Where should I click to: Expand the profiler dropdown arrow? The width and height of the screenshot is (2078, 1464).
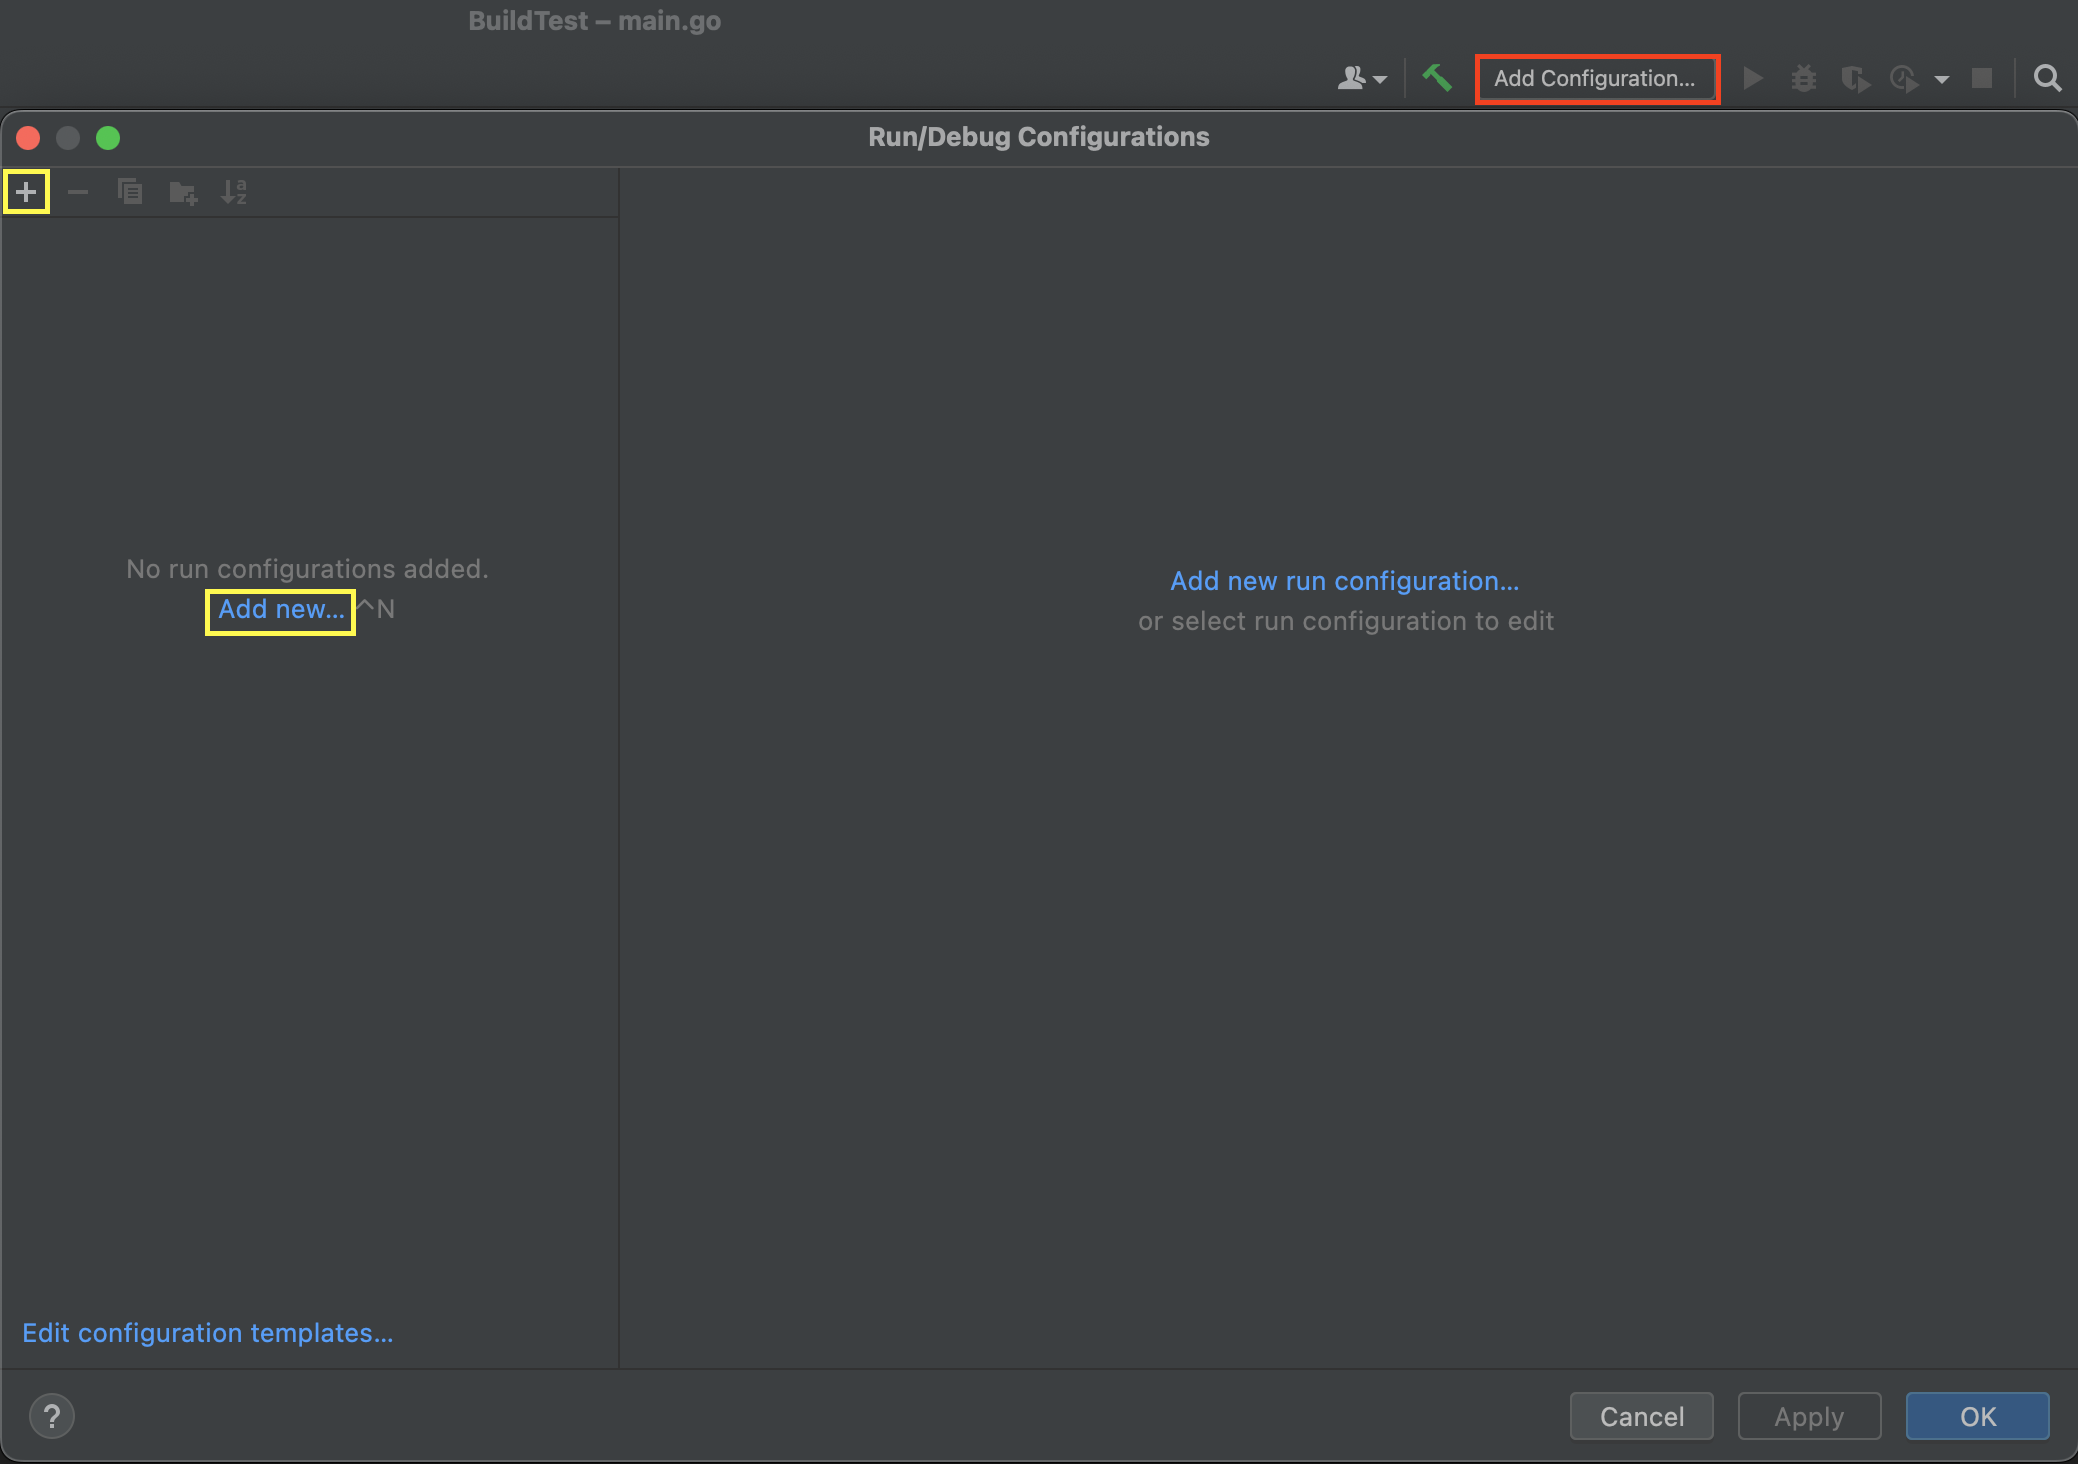click(x=1942, y=79)
